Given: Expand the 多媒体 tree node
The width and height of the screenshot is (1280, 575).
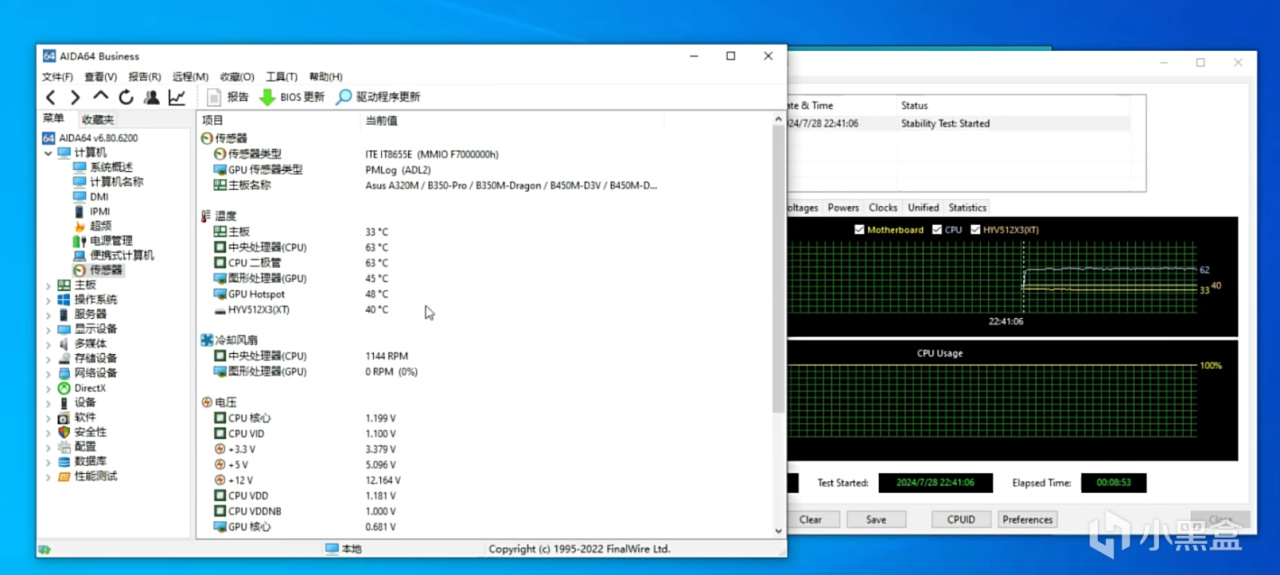Looking at the screenshot, I should click(x=48, y=343).
